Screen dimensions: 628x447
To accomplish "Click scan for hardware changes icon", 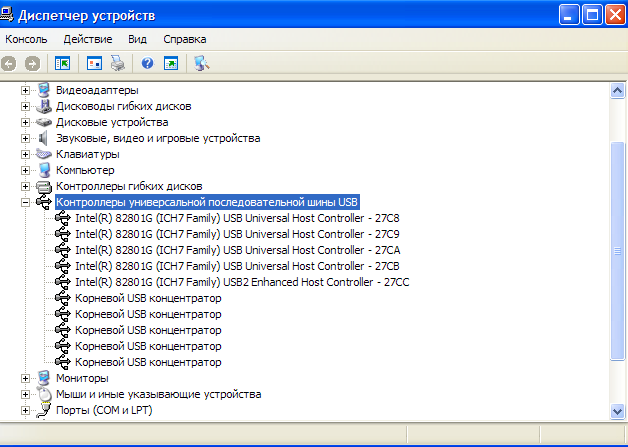I will (201, 63).
